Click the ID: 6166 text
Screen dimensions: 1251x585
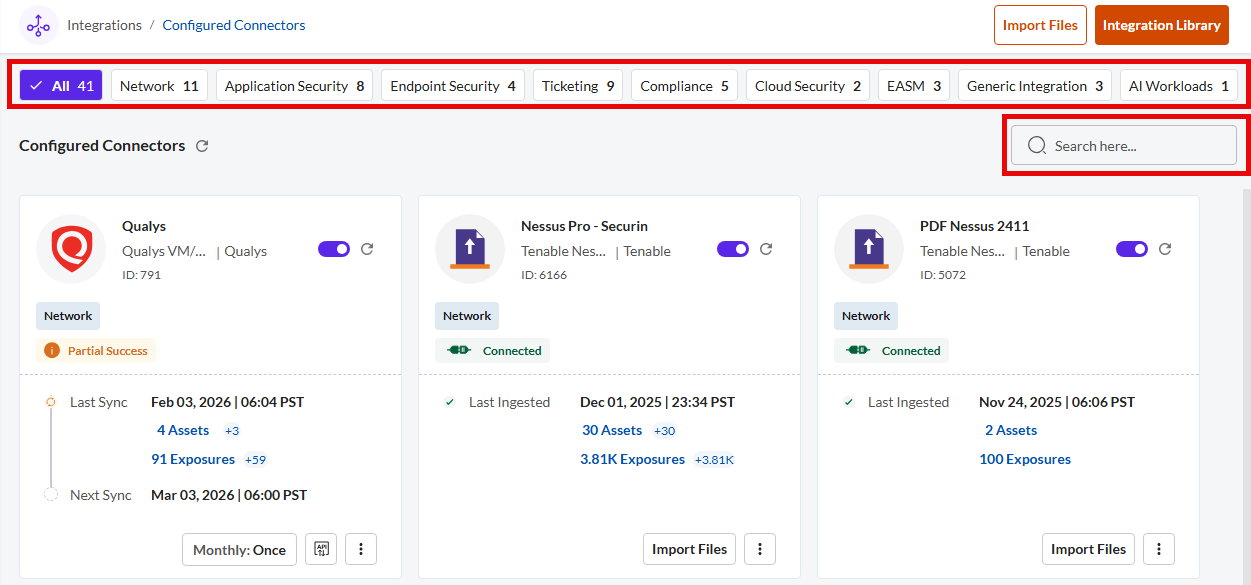(544, 275)
